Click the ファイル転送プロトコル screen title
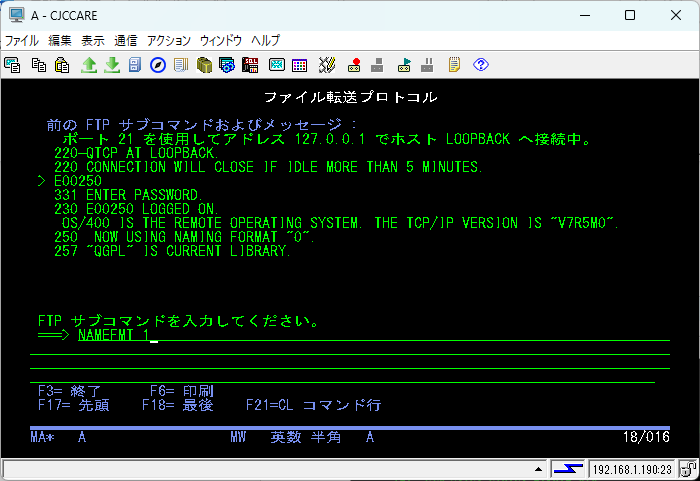 coord(351,97)
